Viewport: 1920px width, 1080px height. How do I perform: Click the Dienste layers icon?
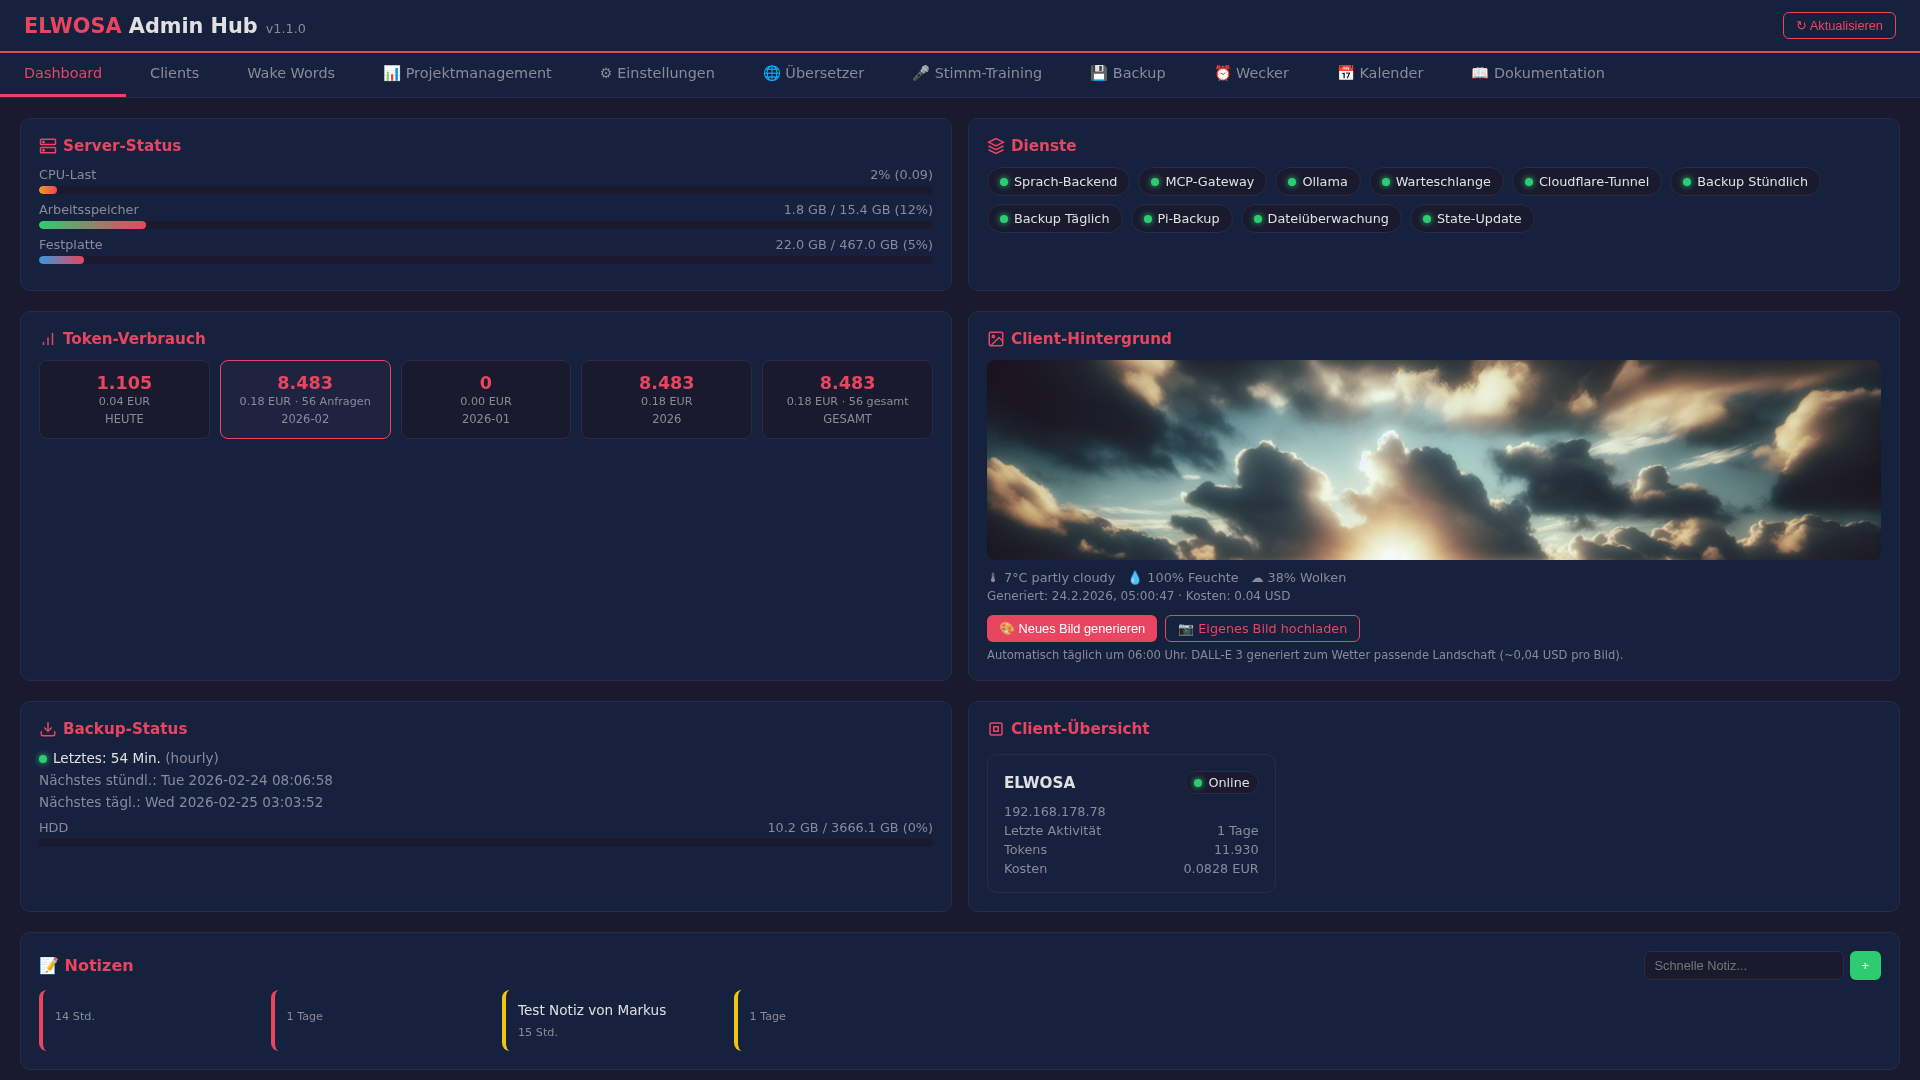[x=996, y=146]
